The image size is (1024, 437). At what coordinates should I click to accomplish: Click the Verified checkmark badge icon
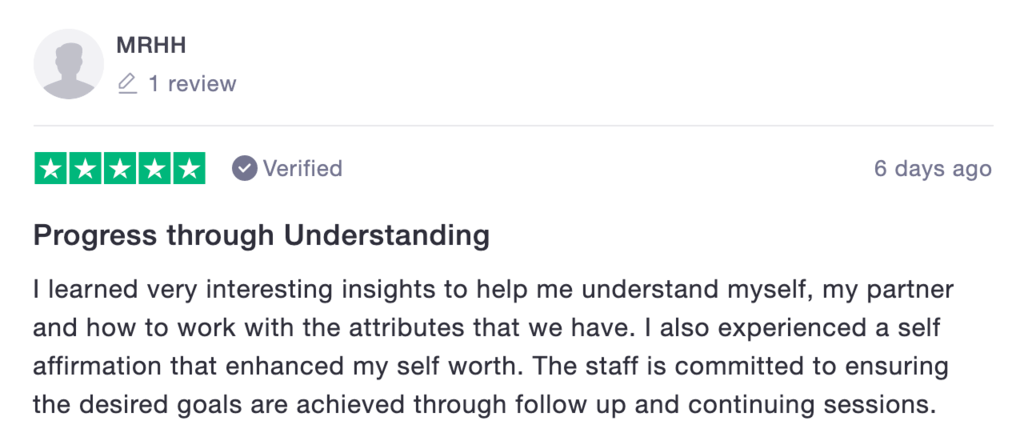(x=244, y=168)
